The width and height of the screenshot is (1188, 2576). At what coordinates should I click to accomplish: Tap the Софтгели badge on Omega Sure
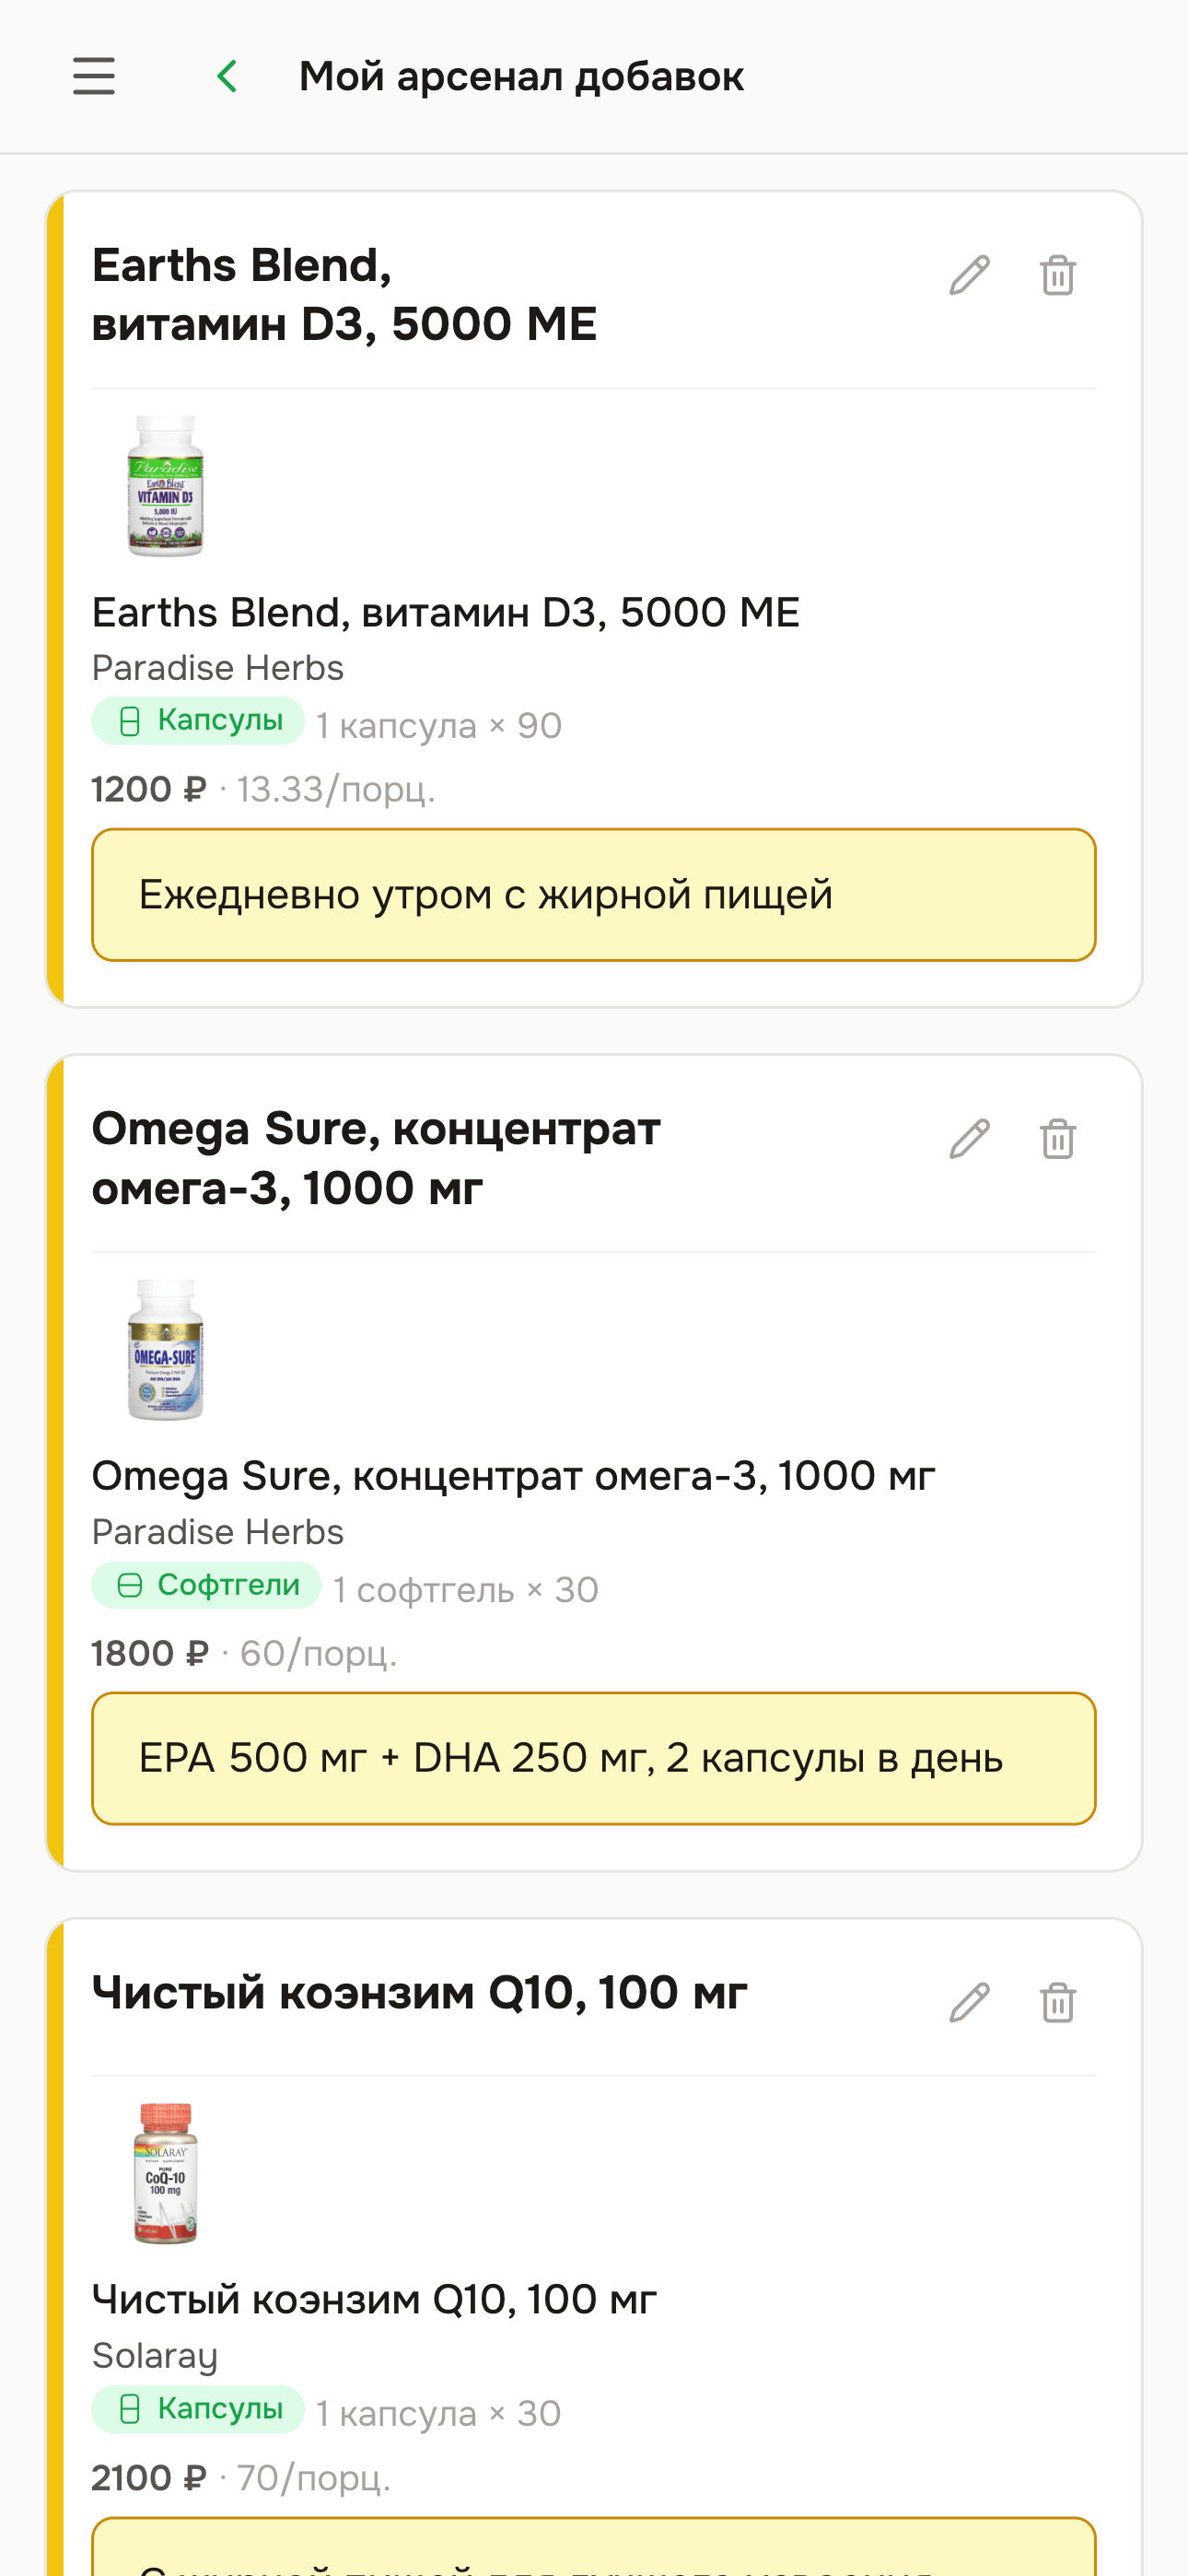pos(206,1585)
